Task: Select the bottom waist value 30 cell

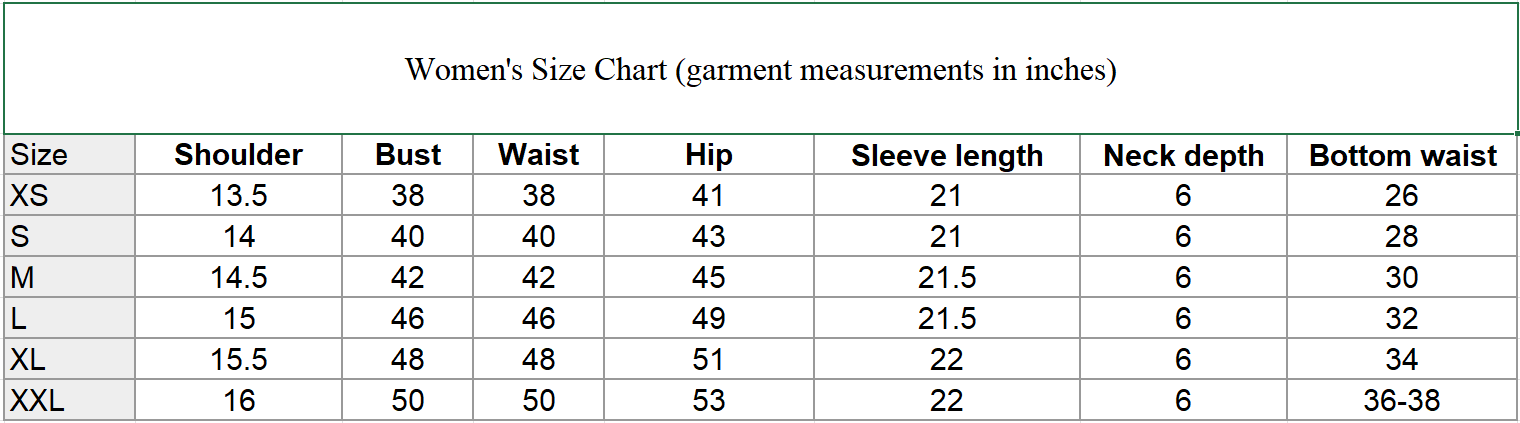Action: coord(1402,277)
